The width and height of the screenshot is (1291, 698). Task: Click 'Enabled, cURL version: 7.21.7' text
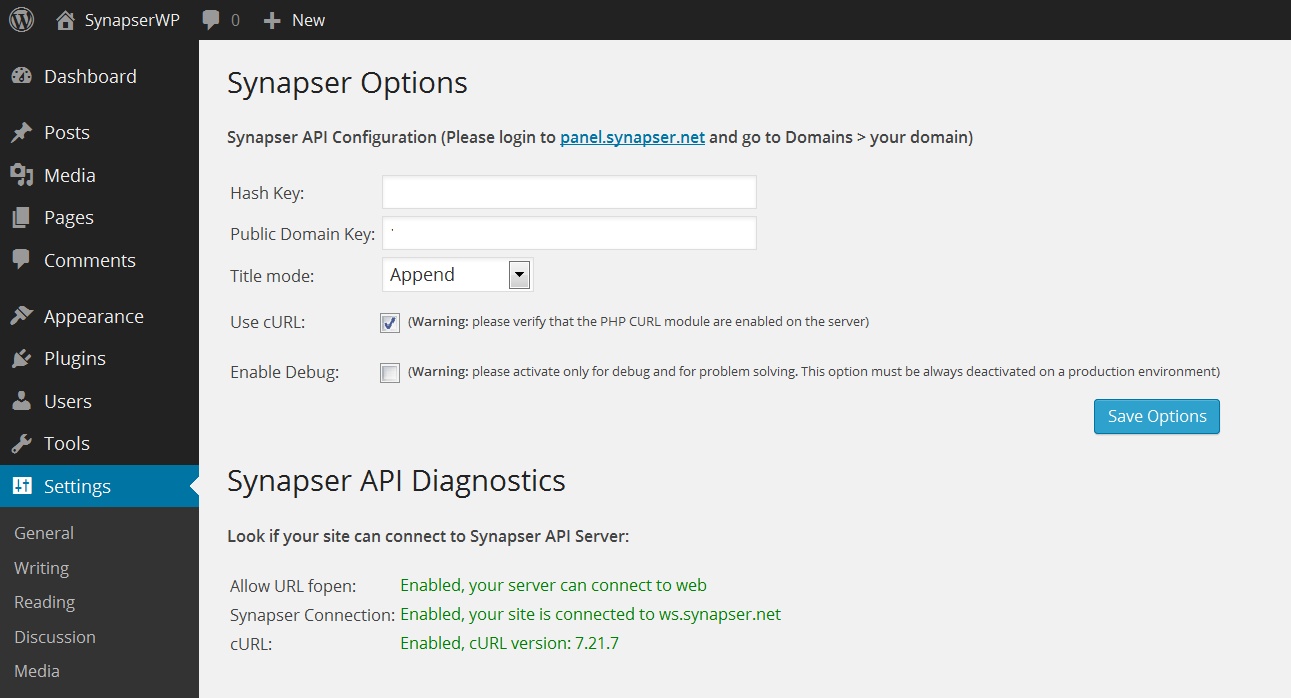click(x=509, y=643)
